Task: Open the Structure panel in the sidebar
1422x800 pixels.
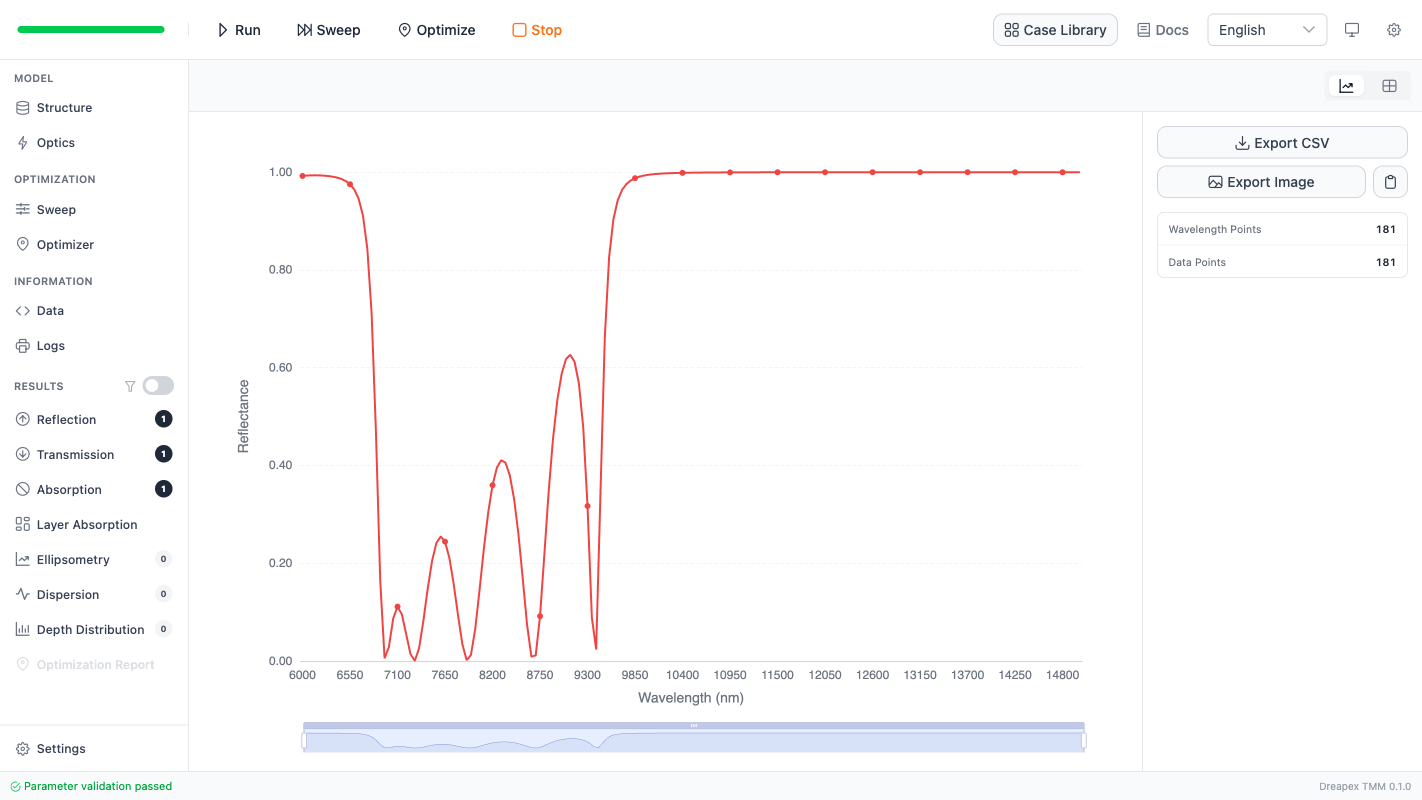Action: tap(66, 107)
